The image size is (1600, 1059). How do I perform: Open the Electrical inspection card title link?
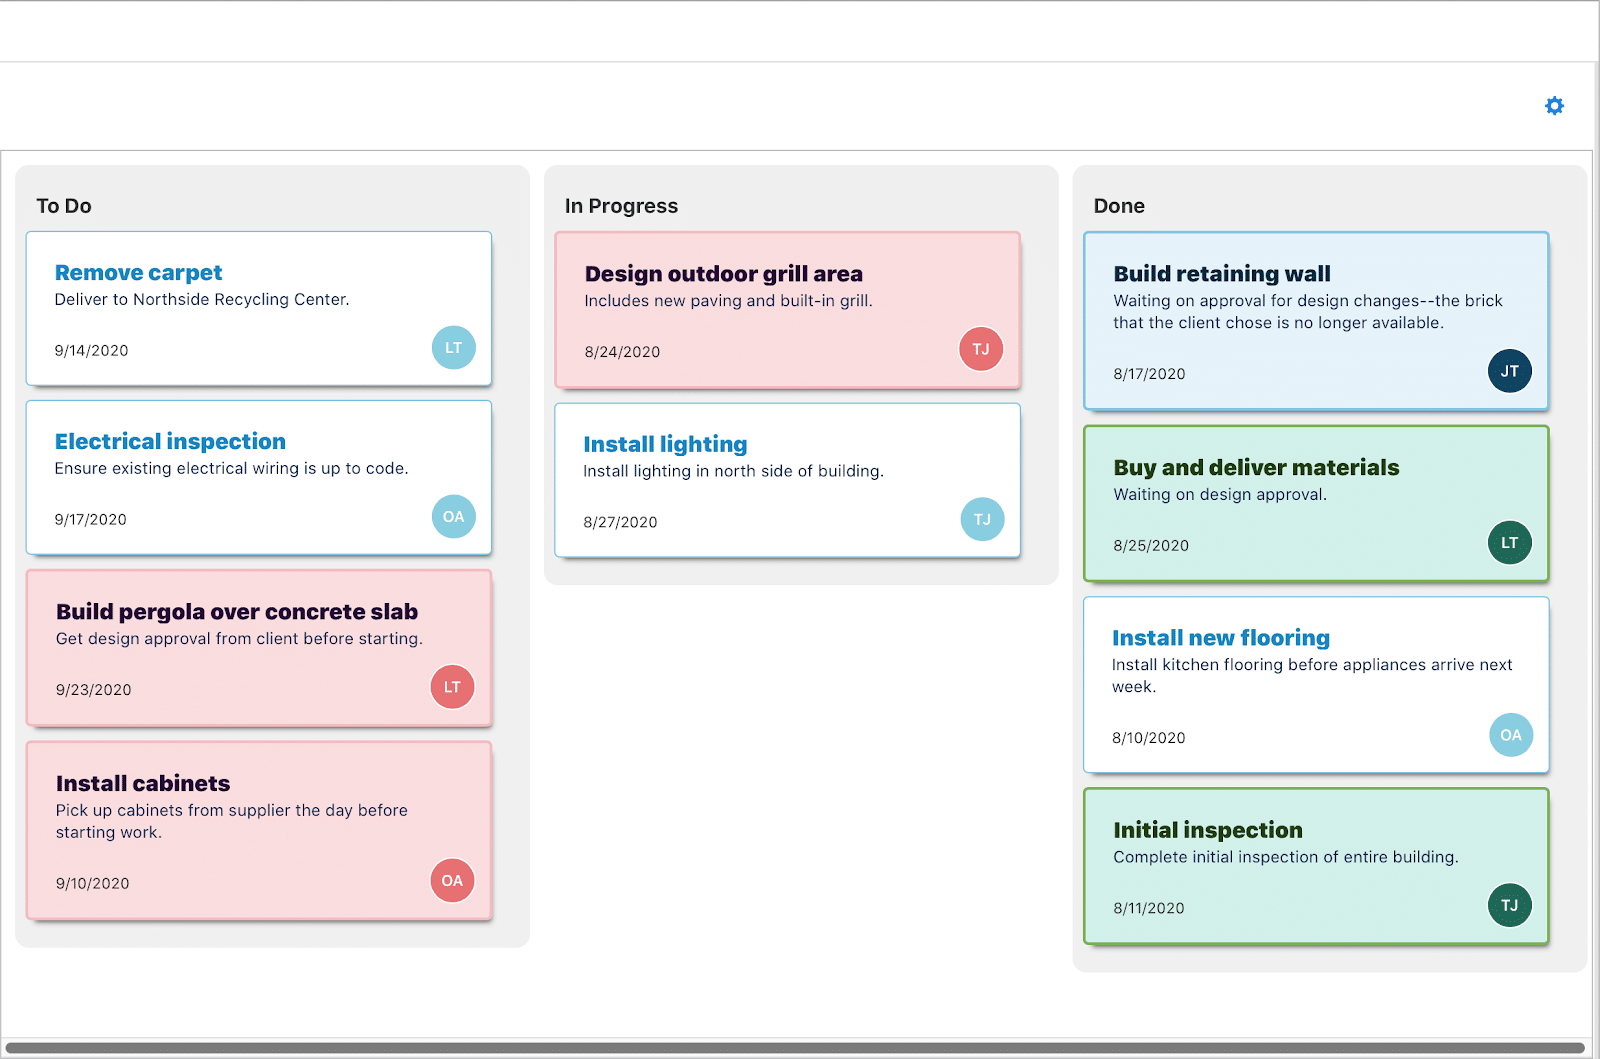click(x=170, y=441)
